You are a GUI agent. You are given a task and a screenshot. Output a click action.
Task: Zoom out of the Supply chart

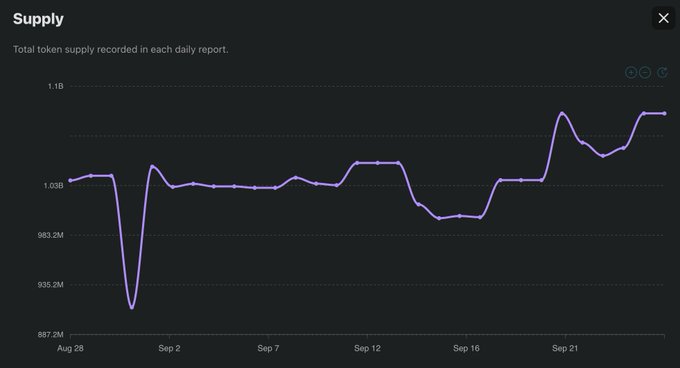645,72
